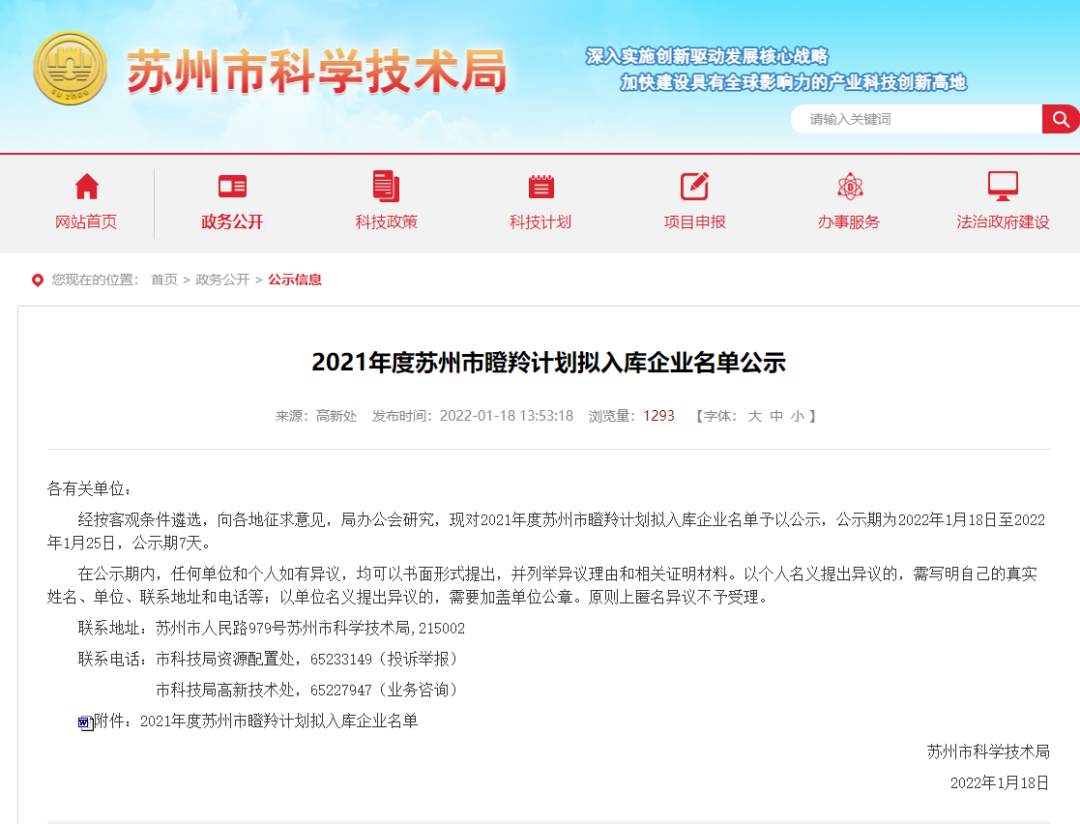1080x824 pixels.
Task: Go to 首页 in the breadcrumb
Action: pos(164,280)
